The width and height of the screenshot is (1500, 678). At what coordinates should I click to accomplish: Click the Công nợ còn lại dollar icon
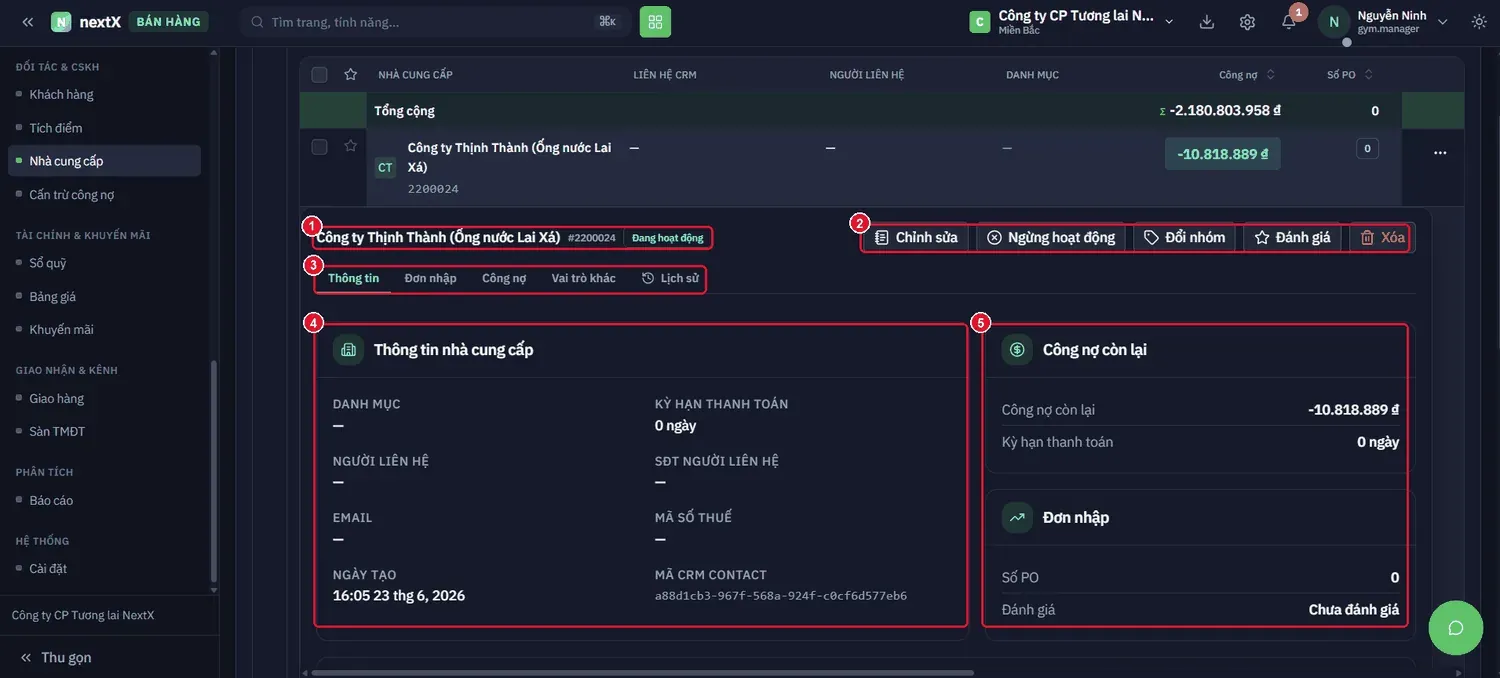pyautogui.click(x=1017, y=350)
